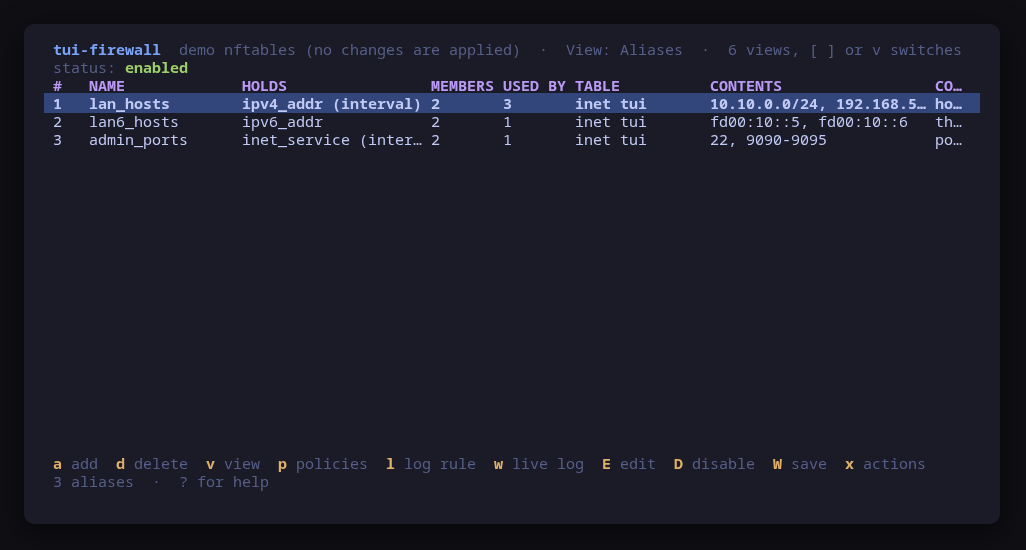
Task: Click 'inet tui' in admin_ports row
Action: 610,140
